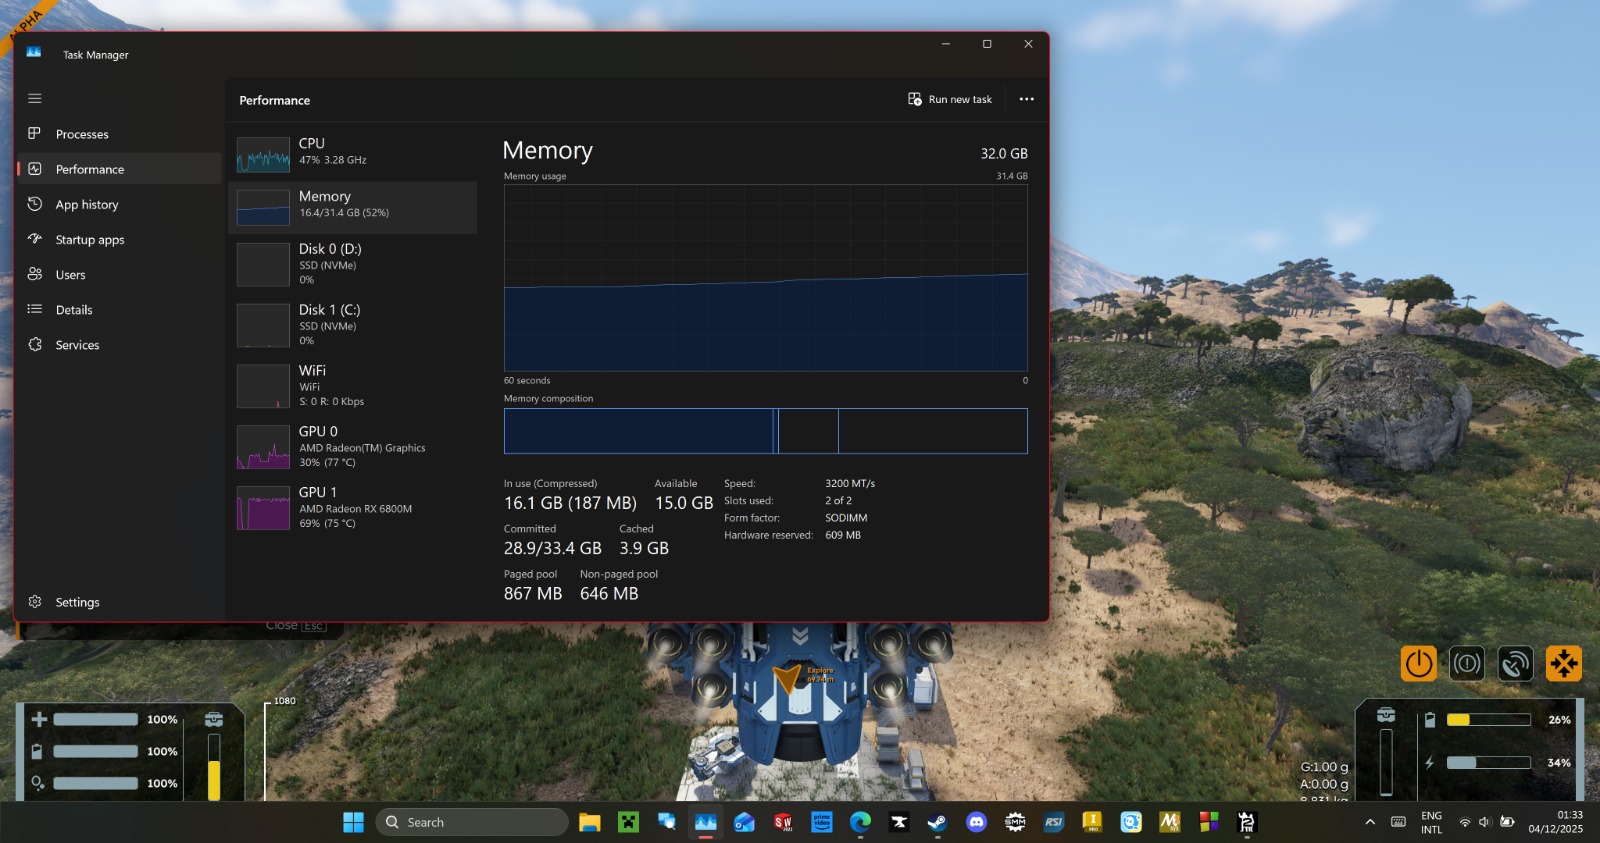The image size is (1600, 843).
Task: Expand the system tray hidden icons chevron
Action: (1370, 822)
